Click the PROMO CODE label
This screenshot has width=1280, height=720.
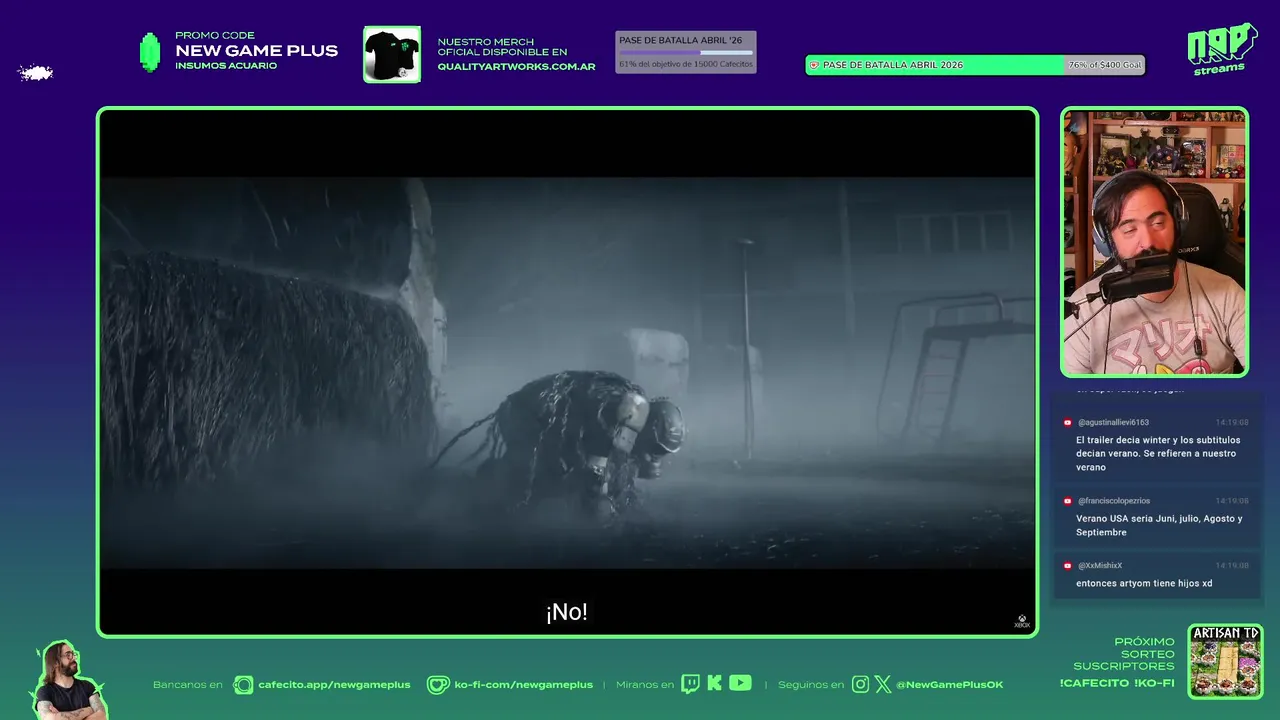click(x=215, y=35)
